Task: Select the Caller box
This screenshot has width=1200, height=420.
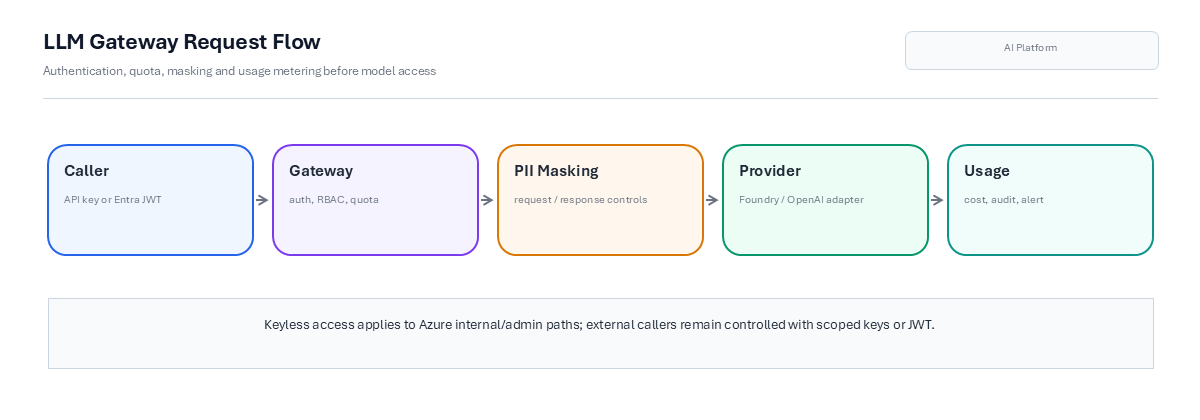Action: click(x=151, y=200)
